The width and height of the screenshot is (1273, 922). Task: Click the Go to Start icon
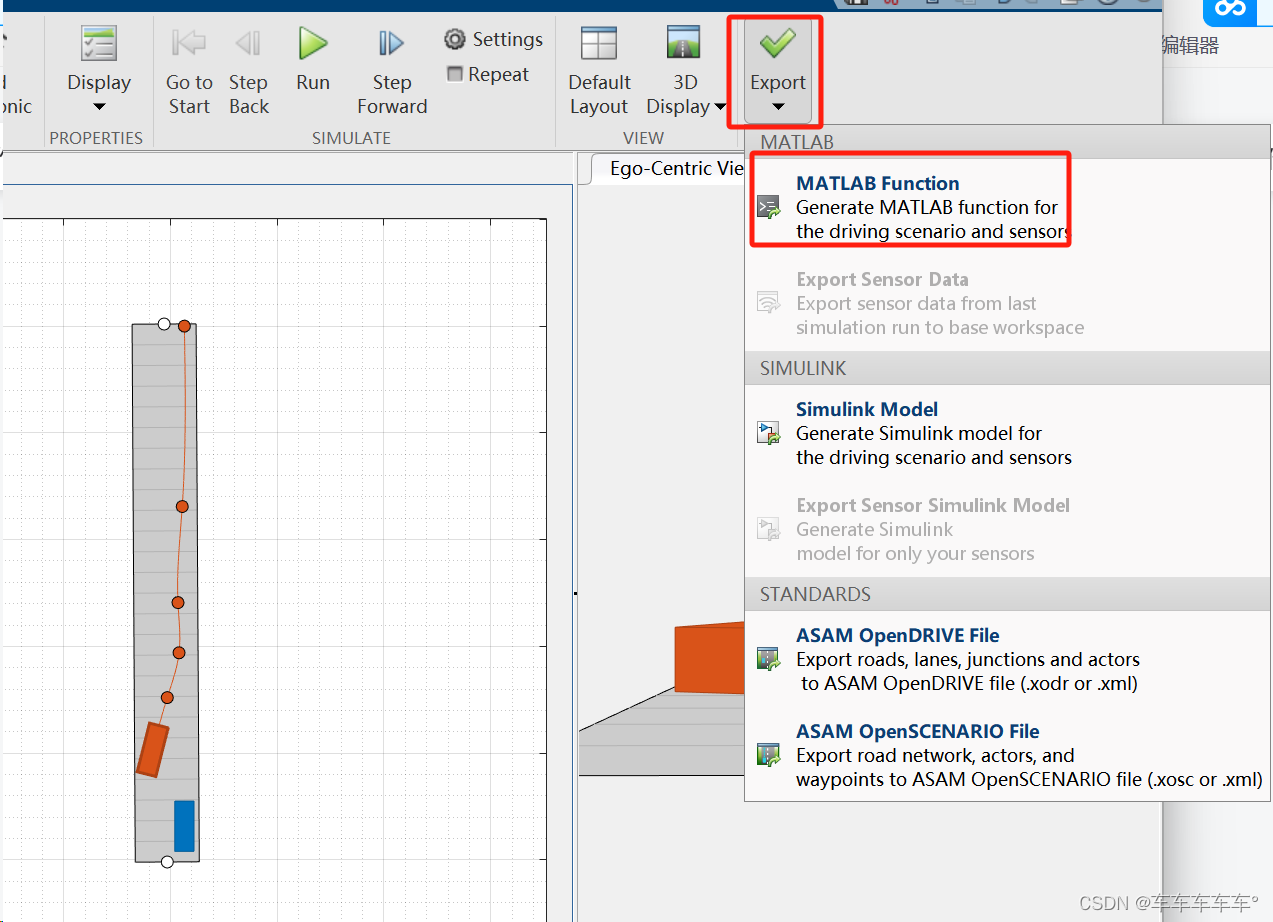189,43
